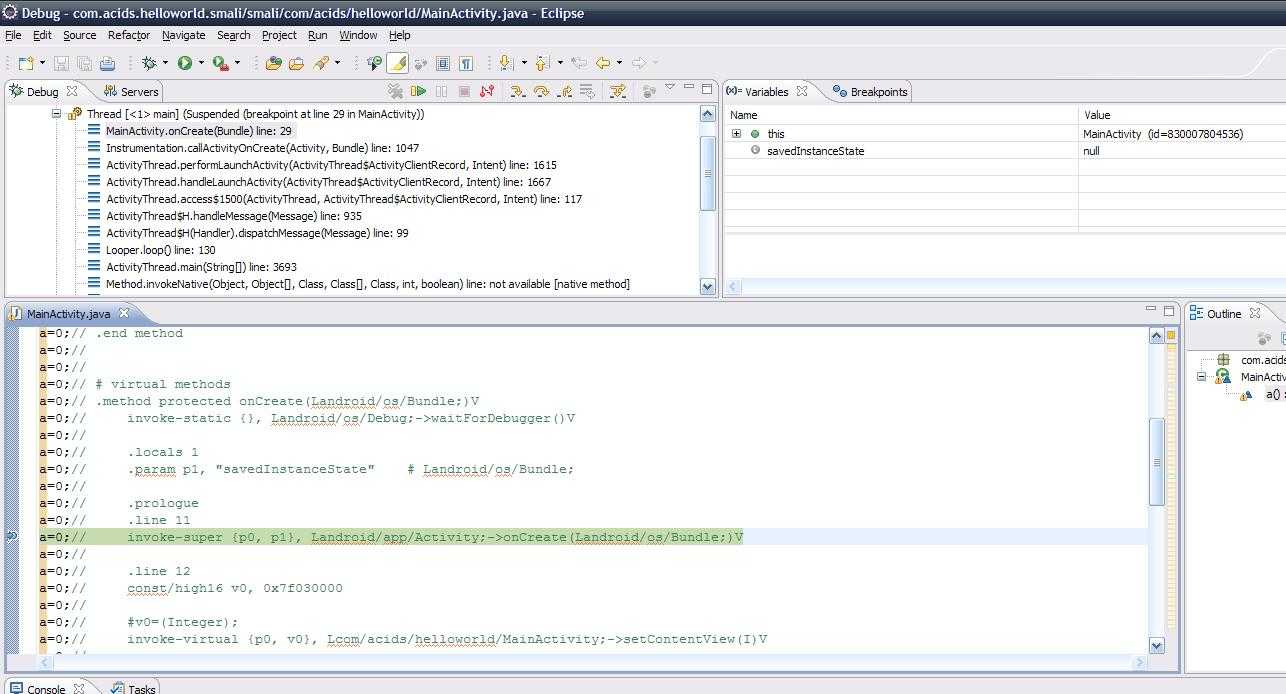This screenshot has height=694, width=1286.
Task: Open the File menu
Action: point(13,35)
